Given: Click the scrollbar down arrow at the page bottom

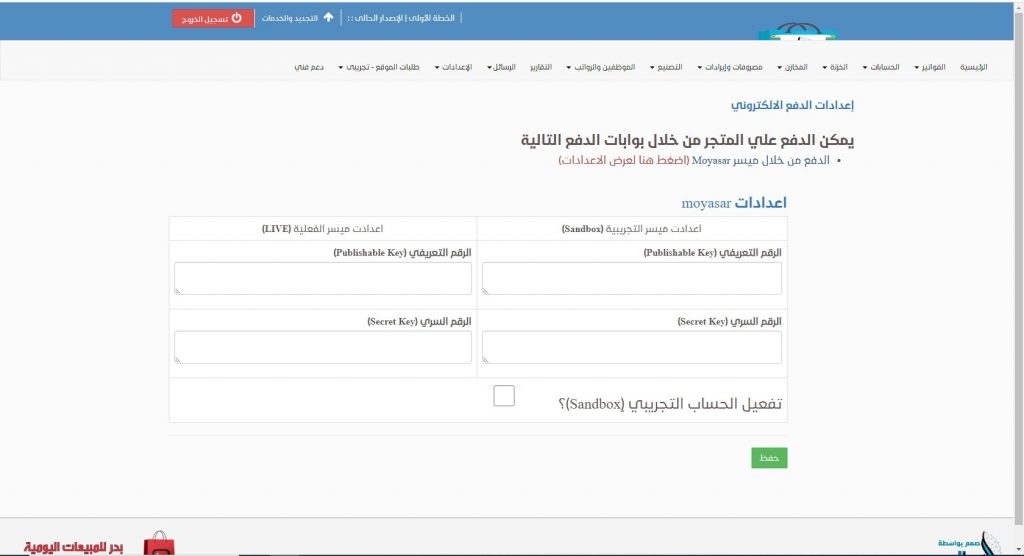Looking at the screenshot, I should point(1018,550).
